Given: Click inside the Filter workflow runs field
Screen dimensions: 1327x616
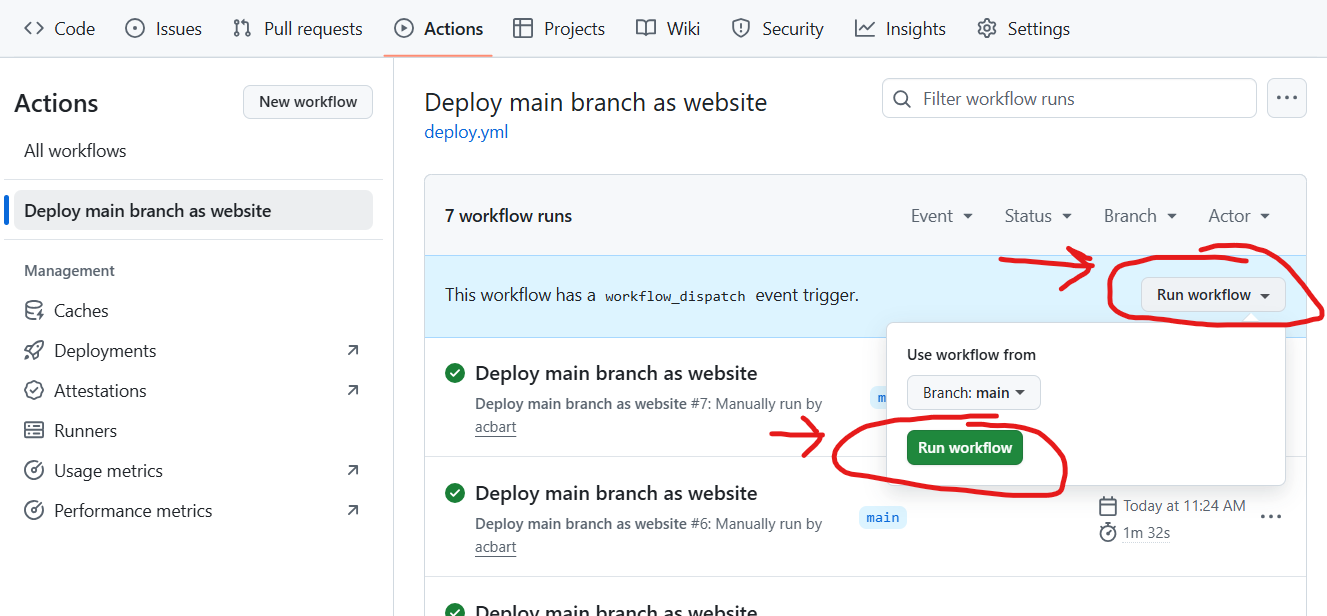Looking at the screenshot, I should [1068, 98].
